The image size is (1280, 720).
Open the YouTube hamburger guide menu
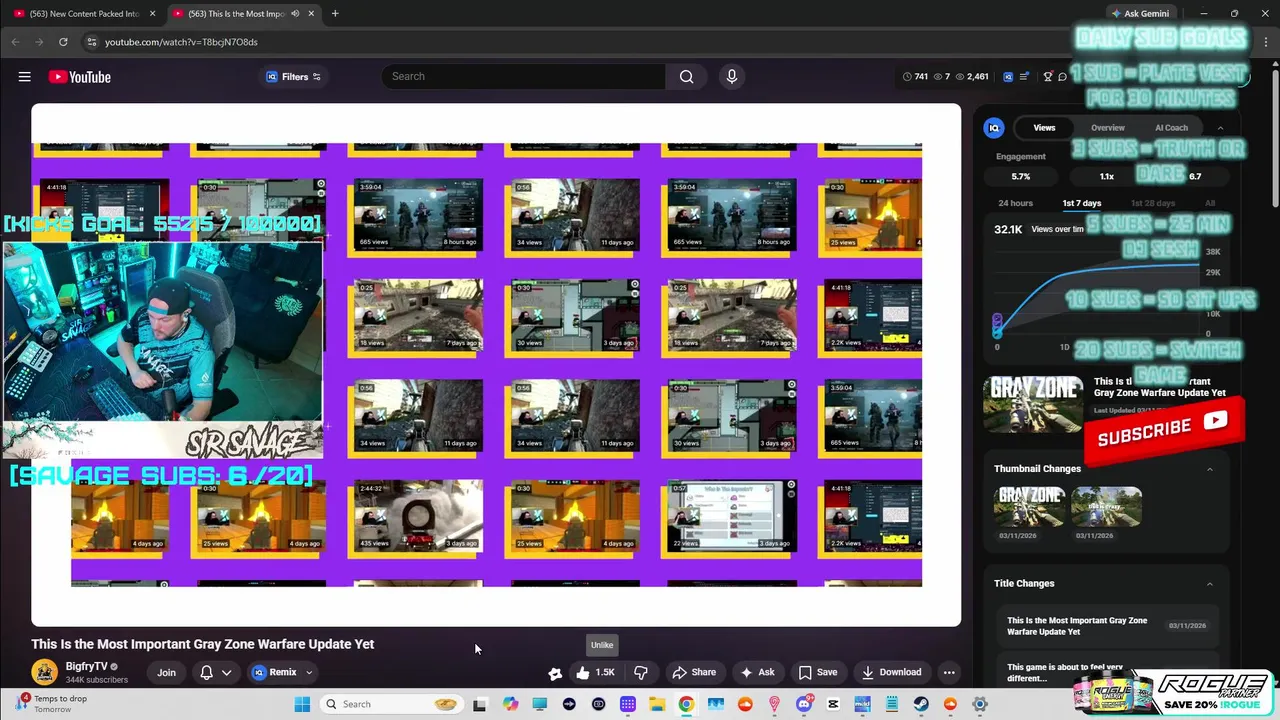pos(24,77)
